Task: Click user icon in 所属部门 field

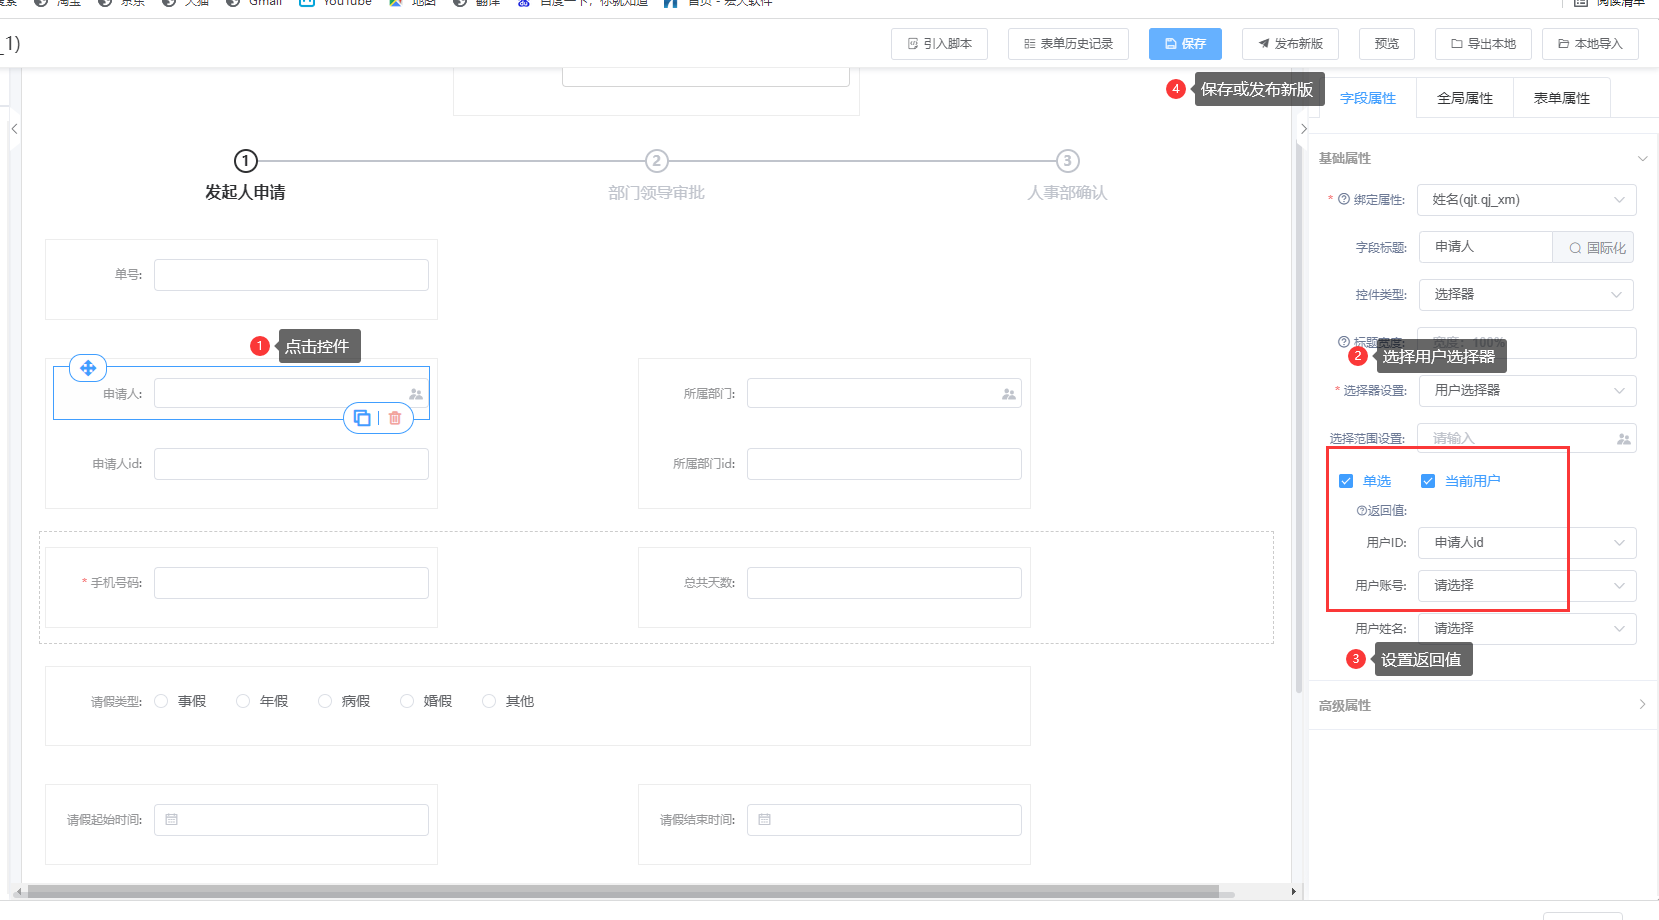Action: coord(1008,394)
